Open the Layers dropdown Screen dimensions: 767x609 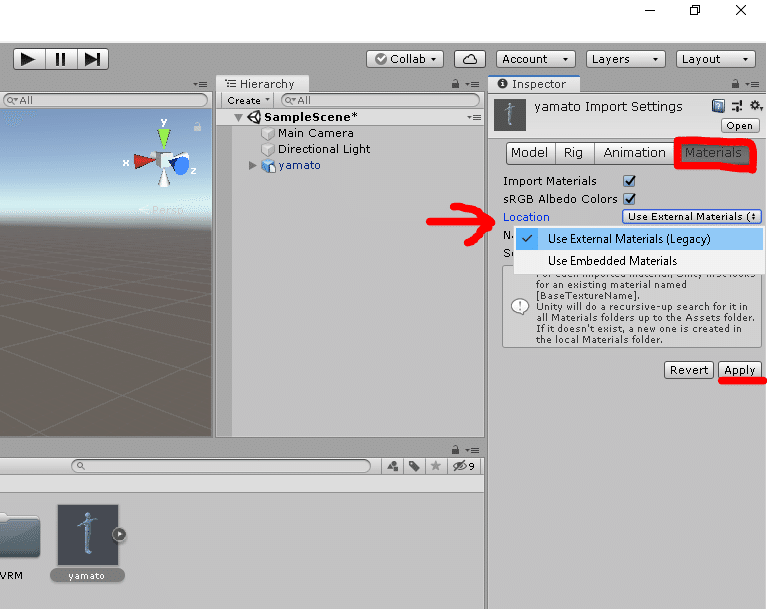tap(626, 59)
